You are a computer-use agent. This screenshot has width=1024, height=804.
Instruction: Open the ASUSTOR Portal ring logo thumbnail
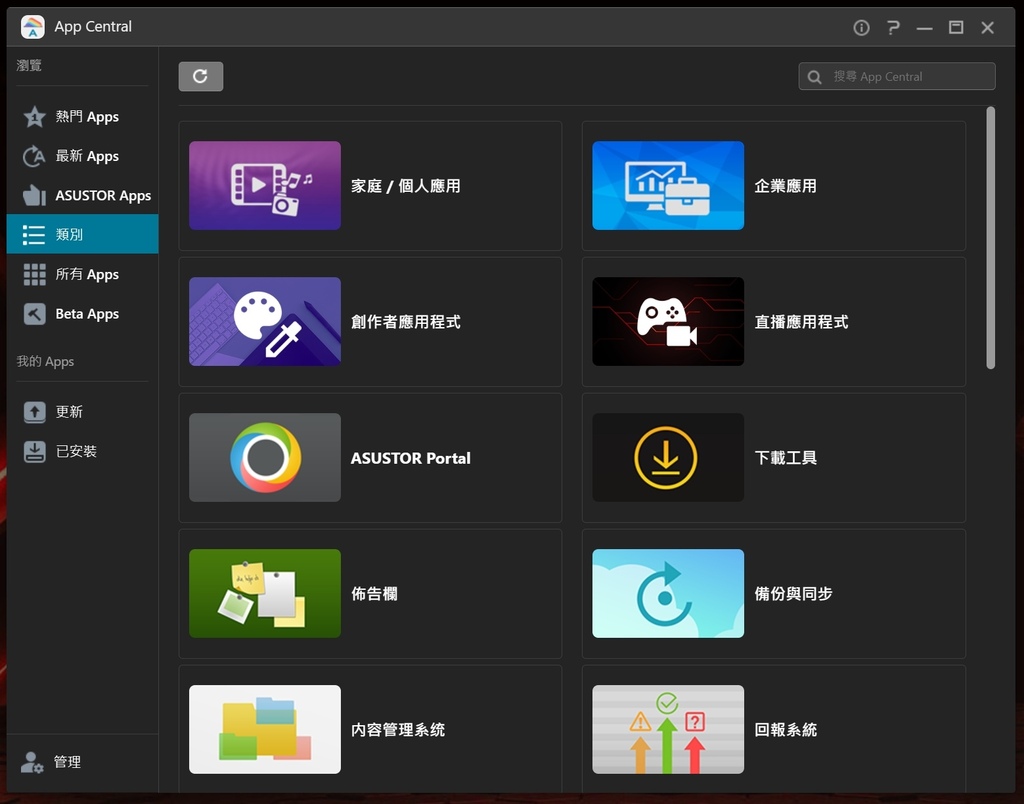(264, 457)
